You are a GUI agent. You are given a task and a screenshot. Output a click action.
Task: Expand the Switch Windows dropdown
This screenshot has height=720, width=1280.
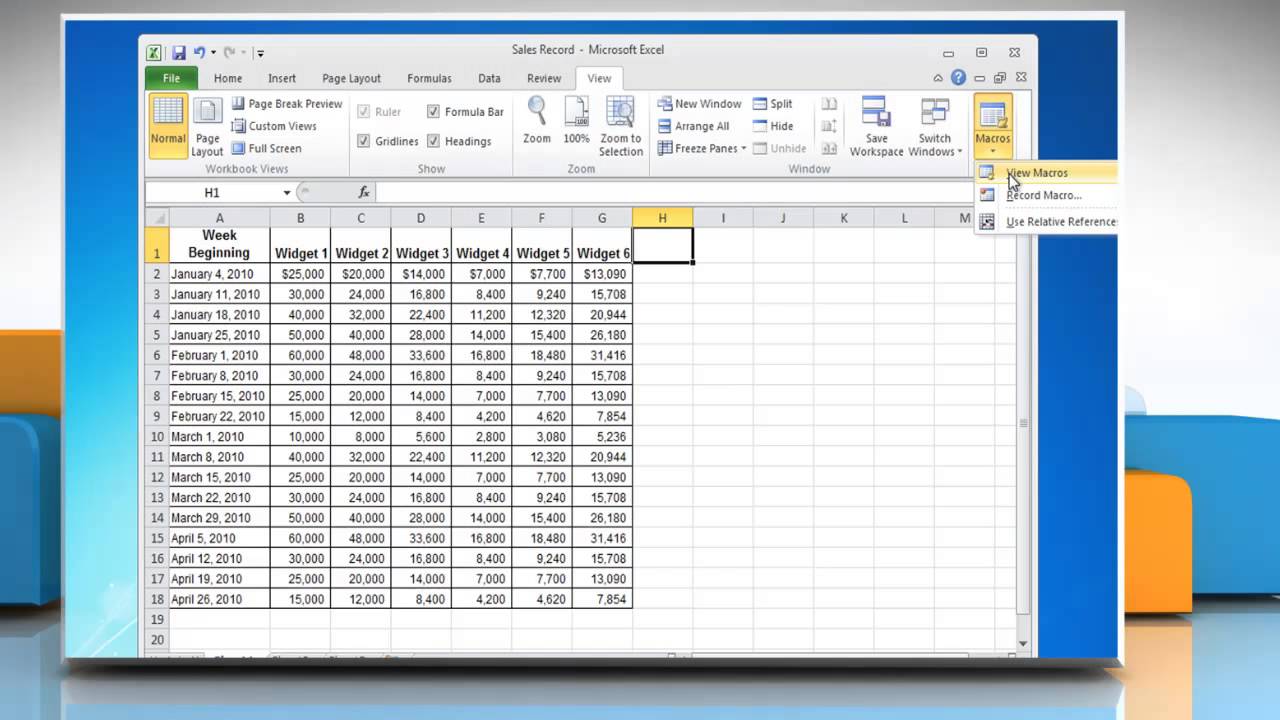tap(935, 126)
